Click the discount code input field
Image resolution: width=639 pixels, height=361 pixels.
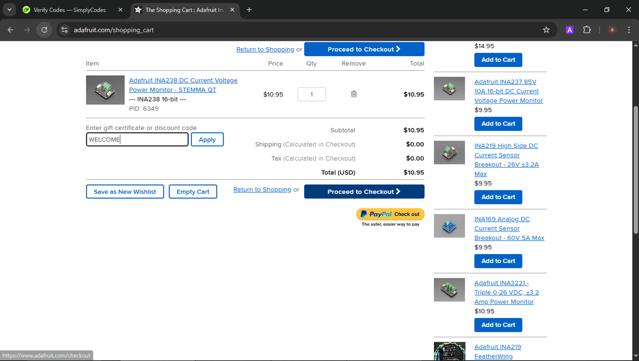(x=137, y=139)
